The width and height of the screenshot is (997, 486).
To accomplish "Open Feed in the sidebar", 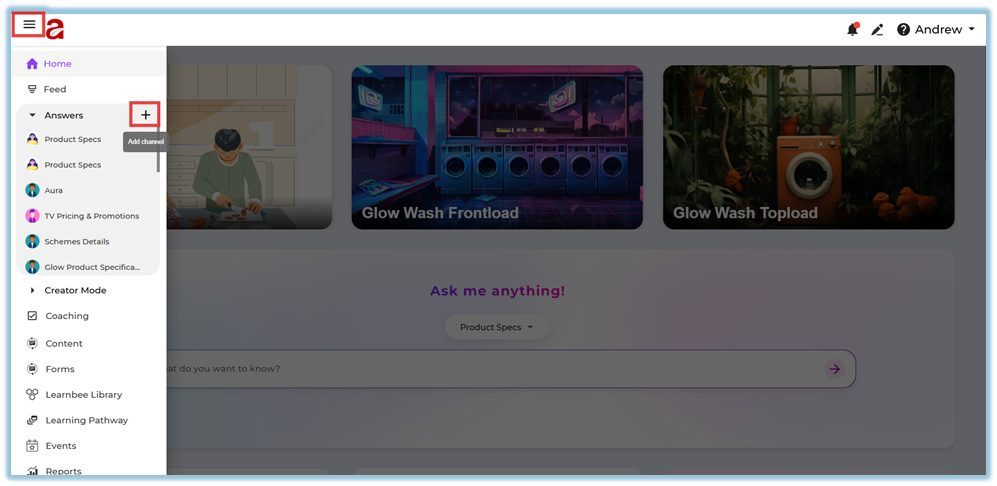I will (x=54, y=89).
